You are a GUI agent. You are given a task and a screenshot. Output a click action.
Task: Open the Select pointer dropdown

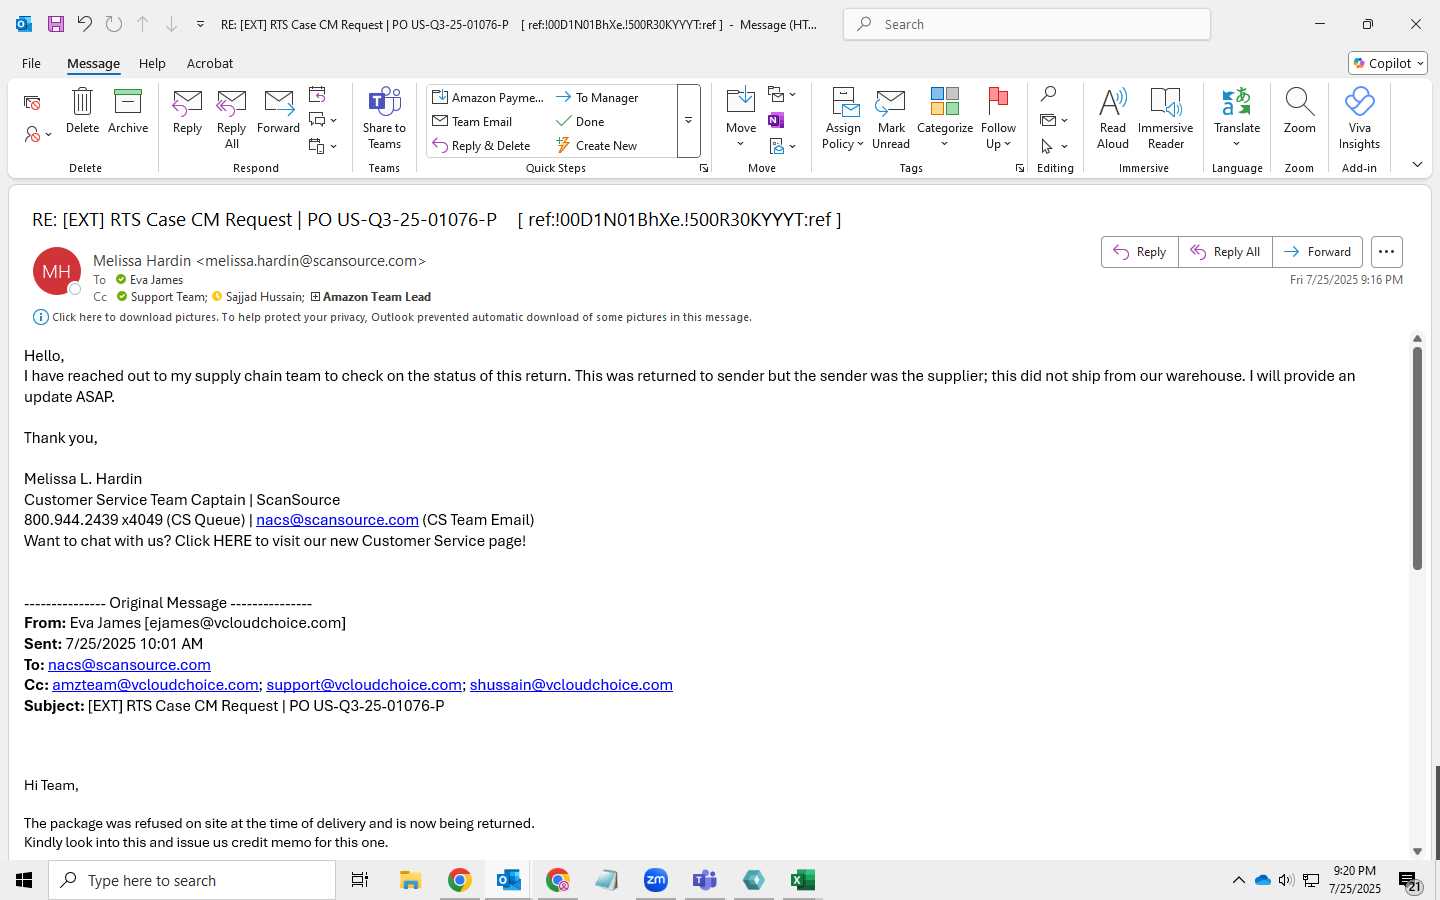pyautogui.click(x=1054, y=146)
